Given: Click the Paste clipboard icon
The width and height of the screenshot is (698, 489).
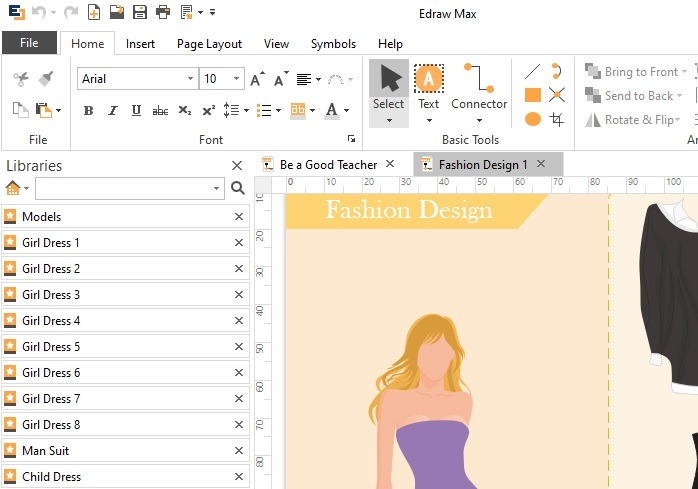Looking at the screenshot, I should (x=44, y=110).
